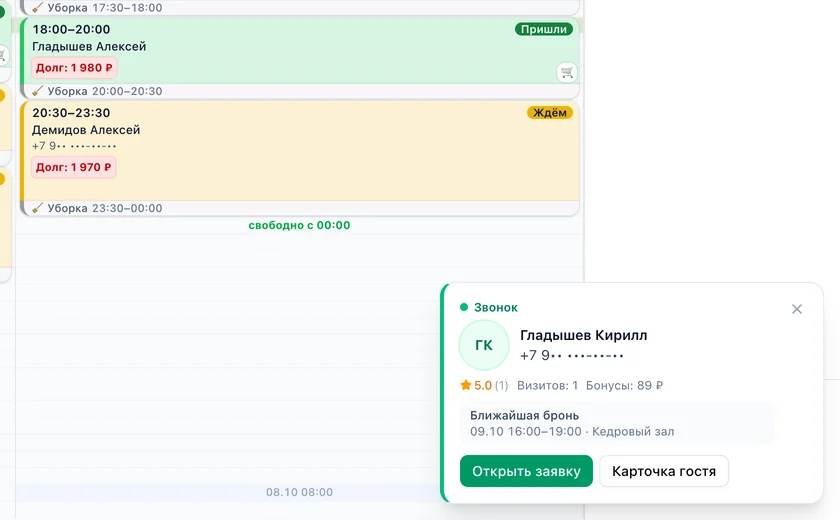Select the 'свободно с 00:00' free slot label
This screenshot has width=840, height=520.
[299, 225]
